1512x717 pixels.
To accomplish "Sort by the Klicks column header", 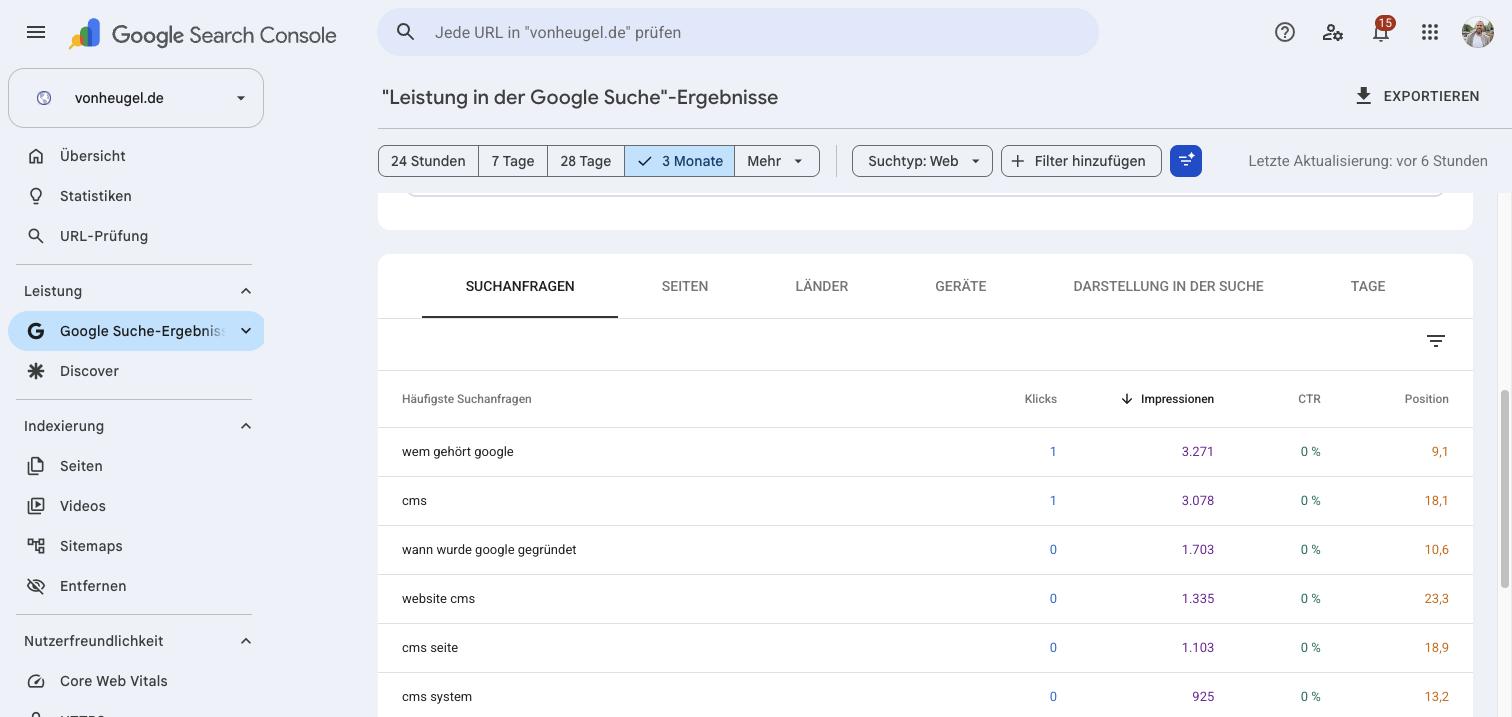I will (x=1040, y=399).
